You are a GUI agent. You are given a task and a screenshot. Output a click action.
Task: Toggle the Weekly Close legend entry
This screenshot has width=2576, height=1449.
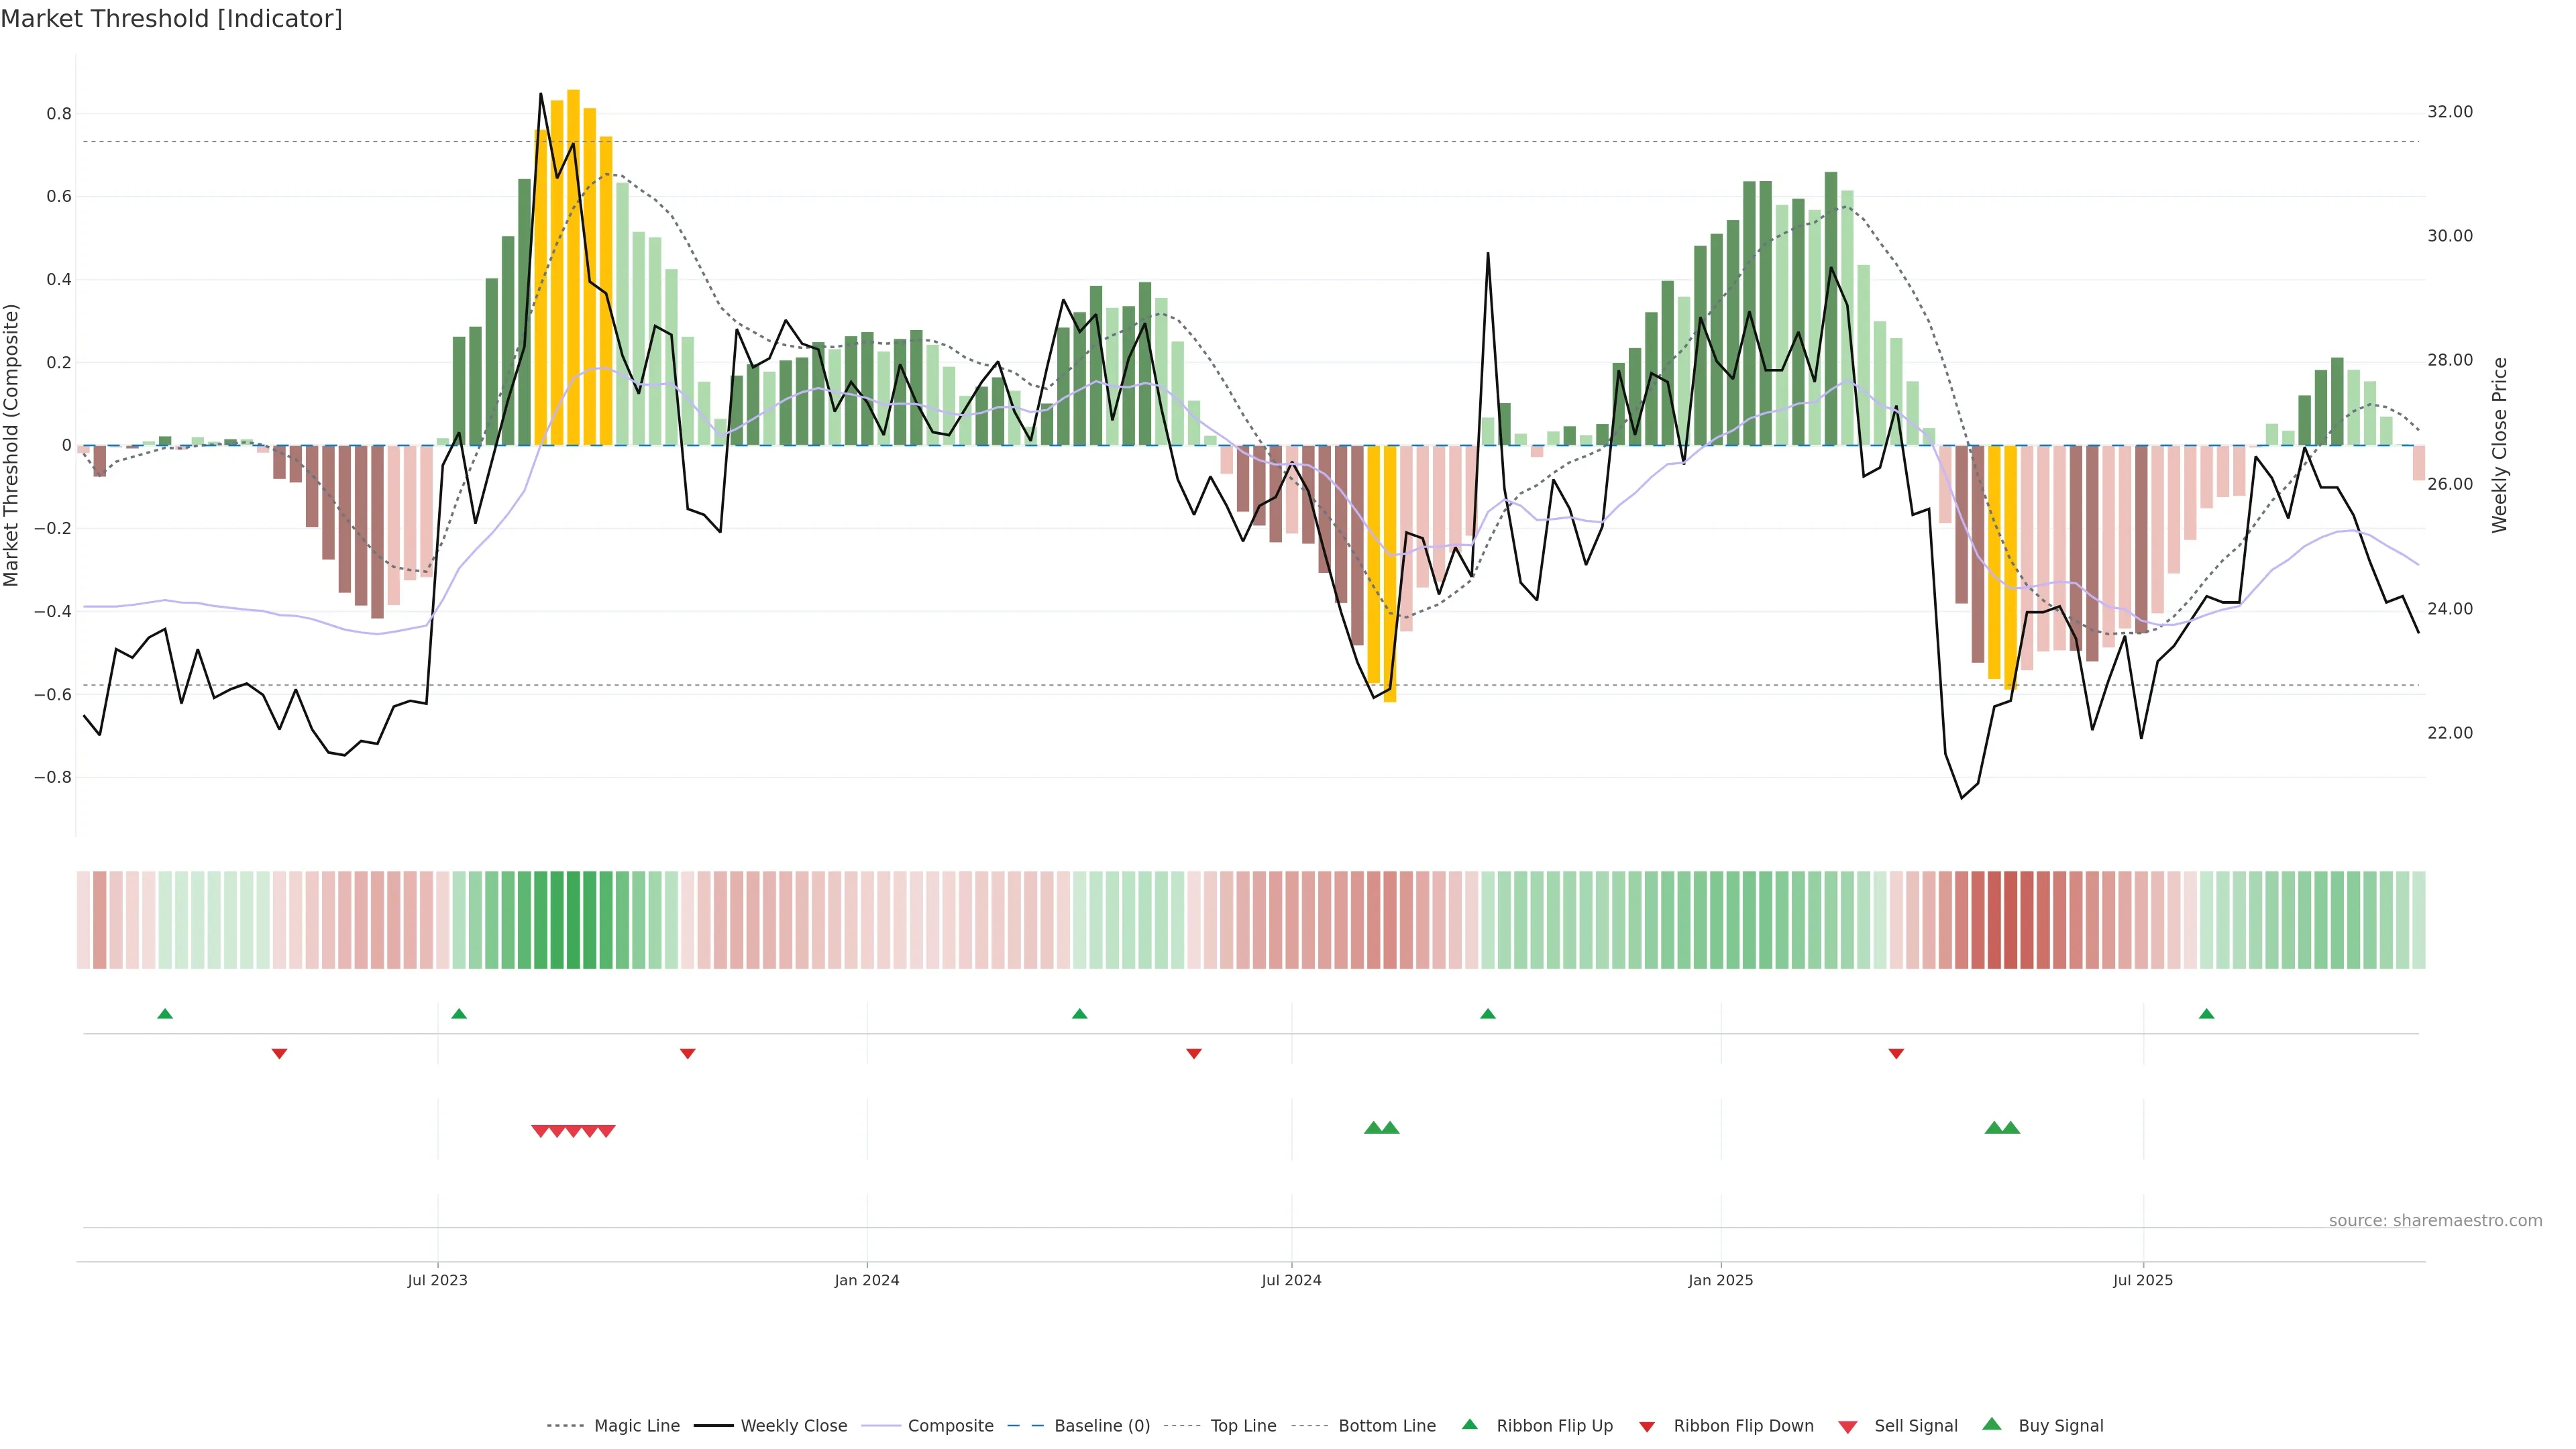(x=793, y=1426)
